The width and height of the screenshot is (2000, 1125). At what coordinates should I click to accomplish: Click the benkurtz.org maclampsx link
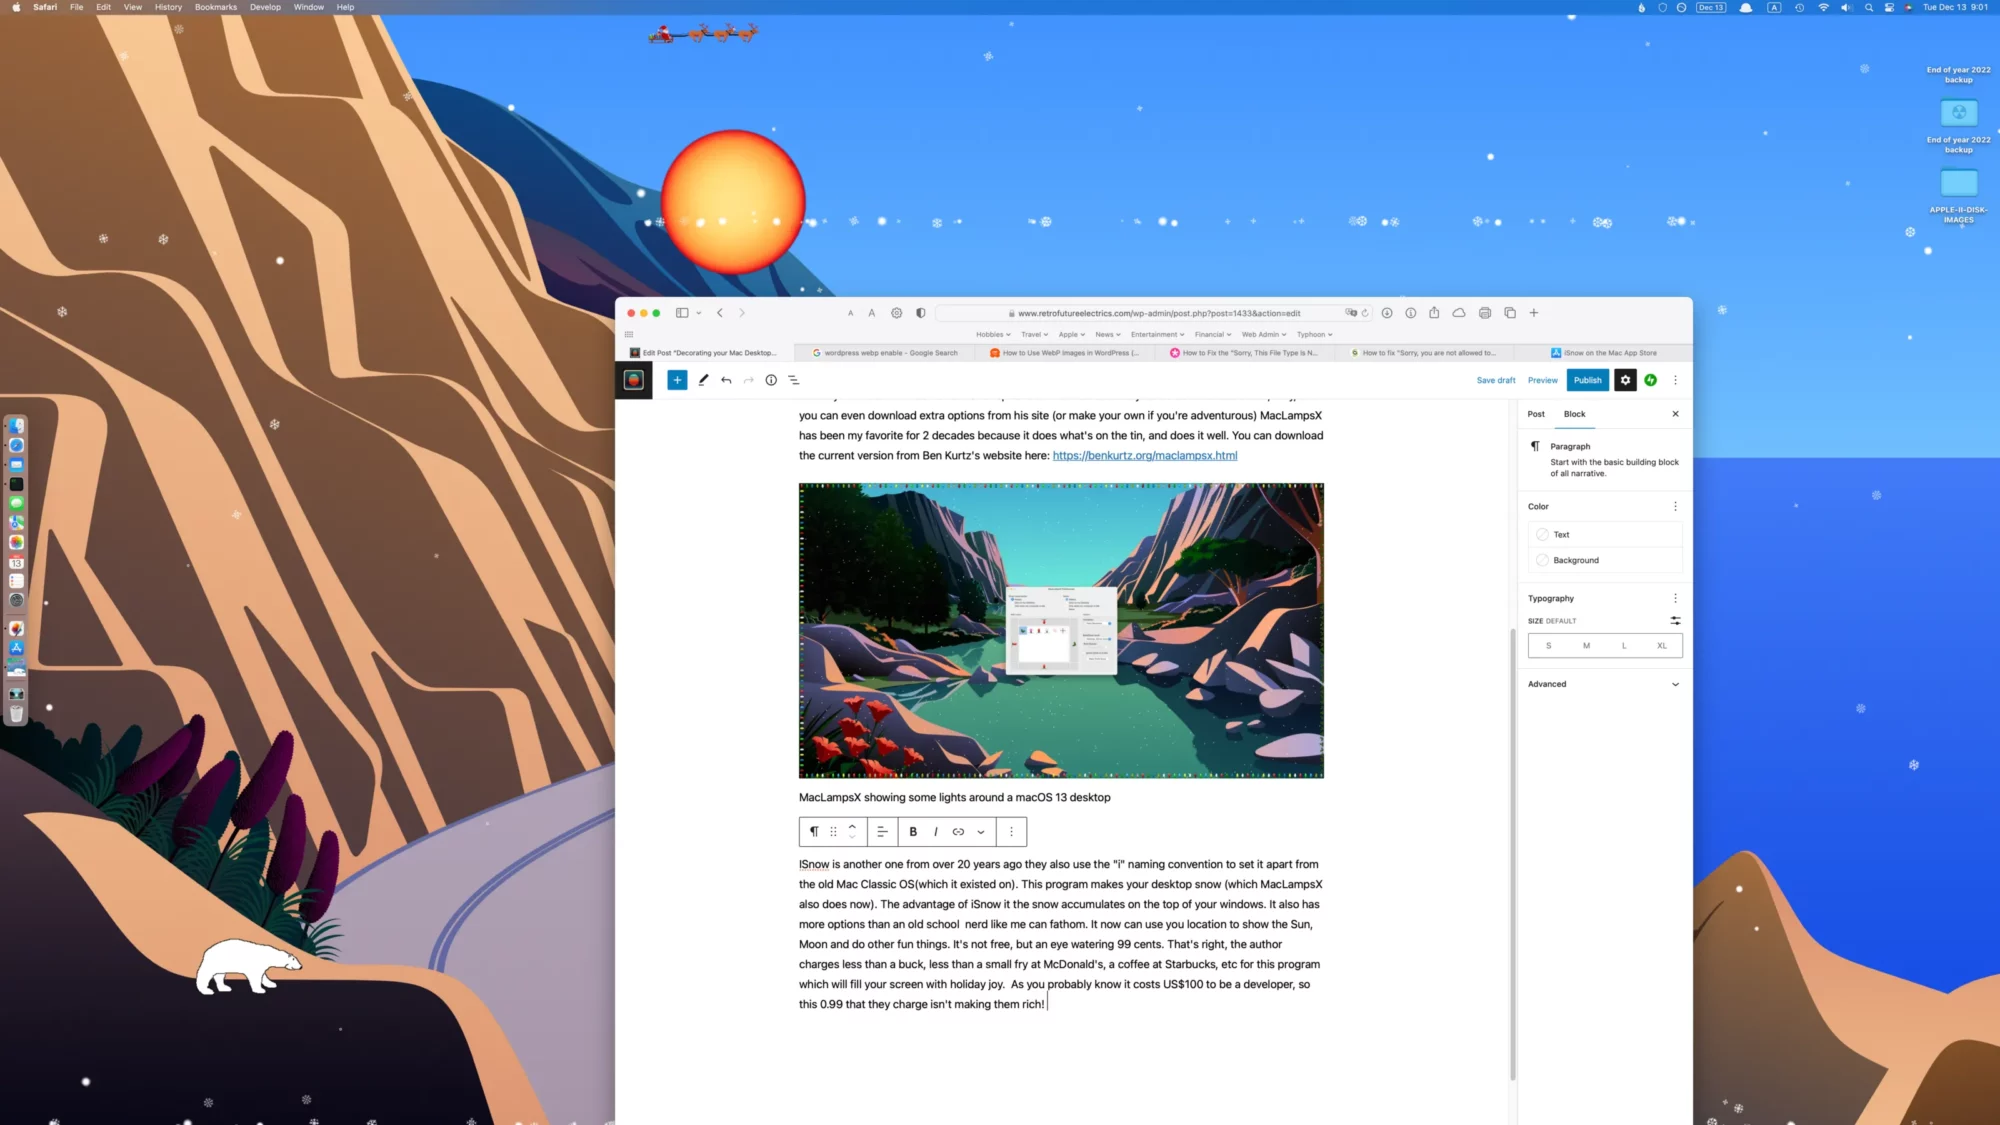[x=1144, y=456]
